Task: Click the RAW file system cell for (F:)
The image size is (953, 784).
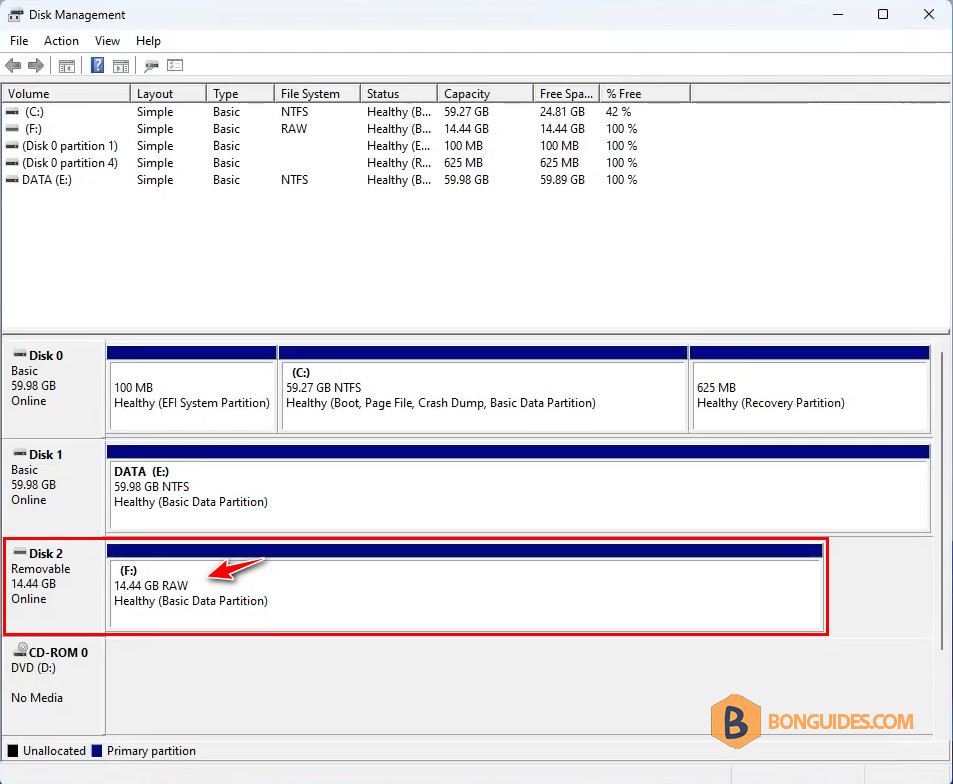Action: pos(294,129)
